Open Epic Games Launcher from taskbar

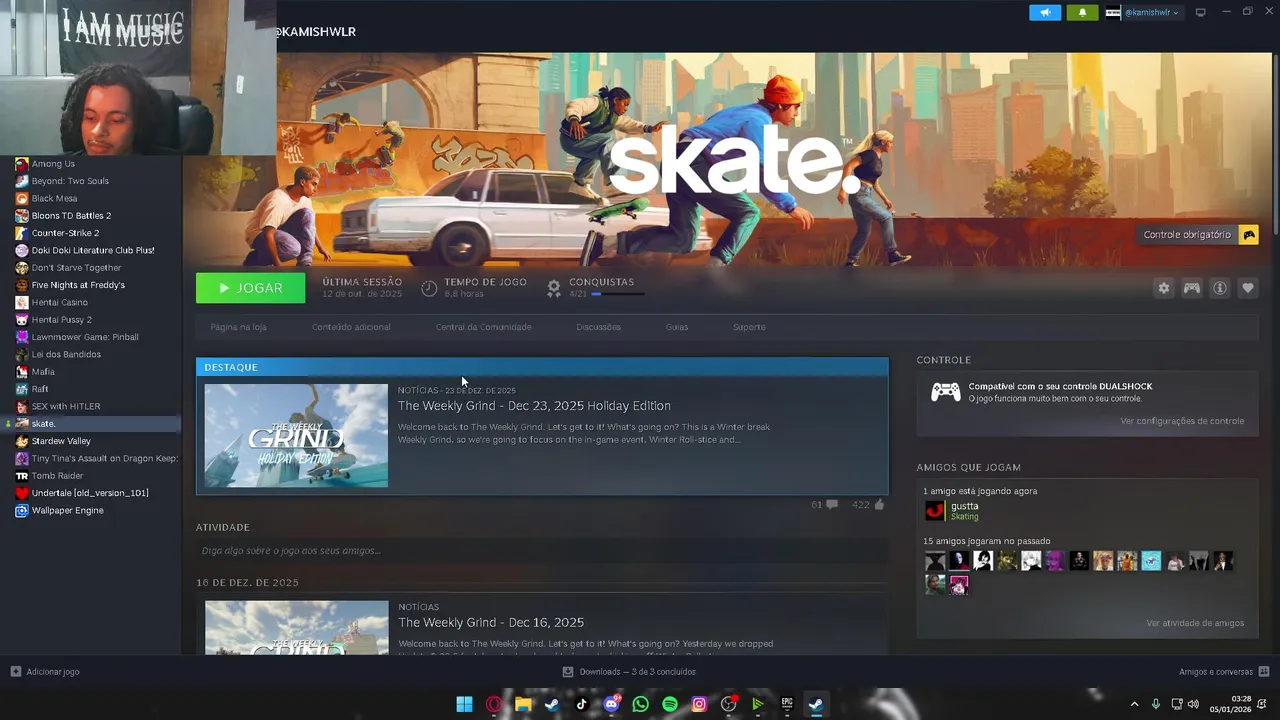[x=787, y=704]
